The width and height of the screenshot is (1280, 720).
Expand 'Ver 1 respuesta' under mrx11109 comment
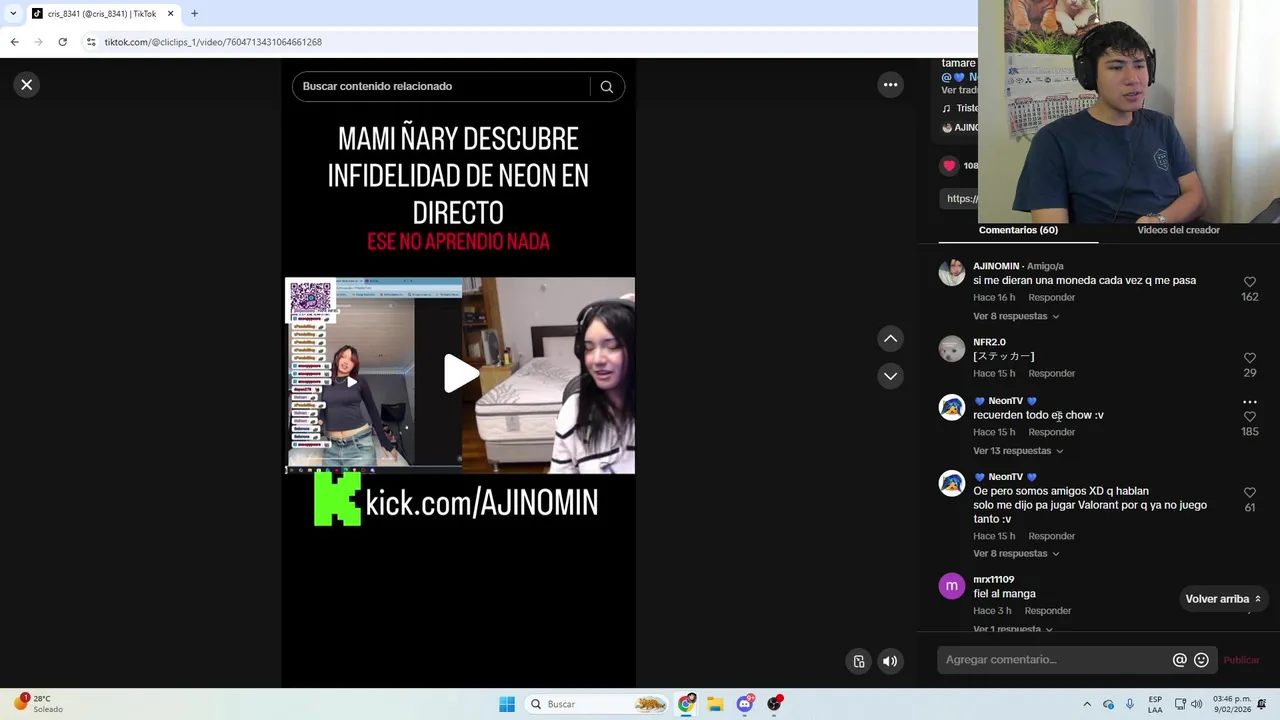point(1013,629)
